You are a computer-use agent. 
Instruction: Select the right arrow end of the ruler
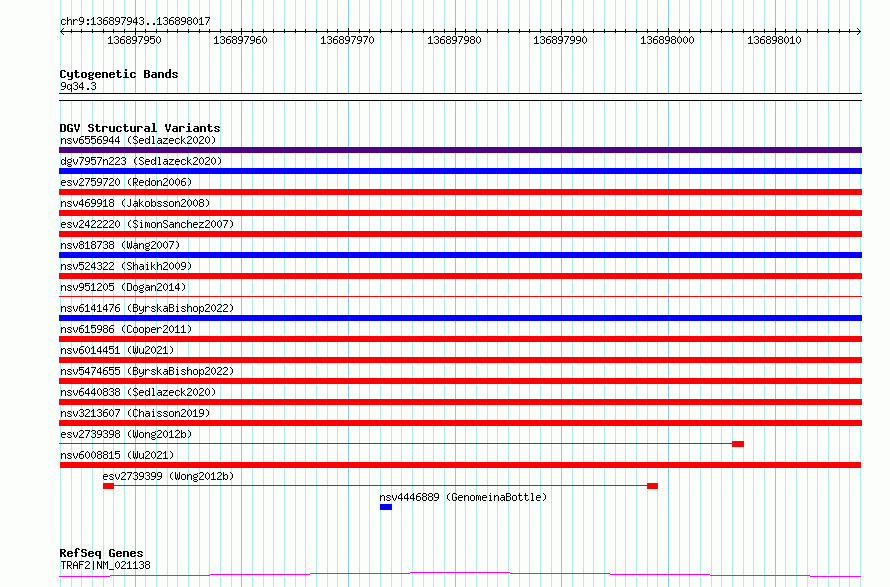859,31
